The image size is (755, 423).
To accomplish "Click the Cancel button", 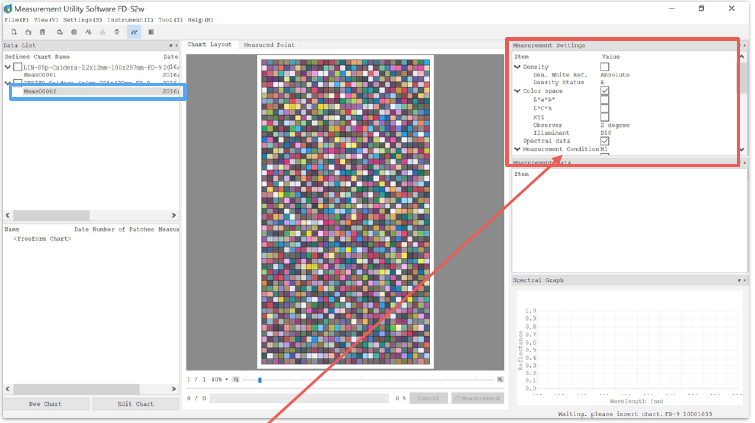I will coord(428,398).
